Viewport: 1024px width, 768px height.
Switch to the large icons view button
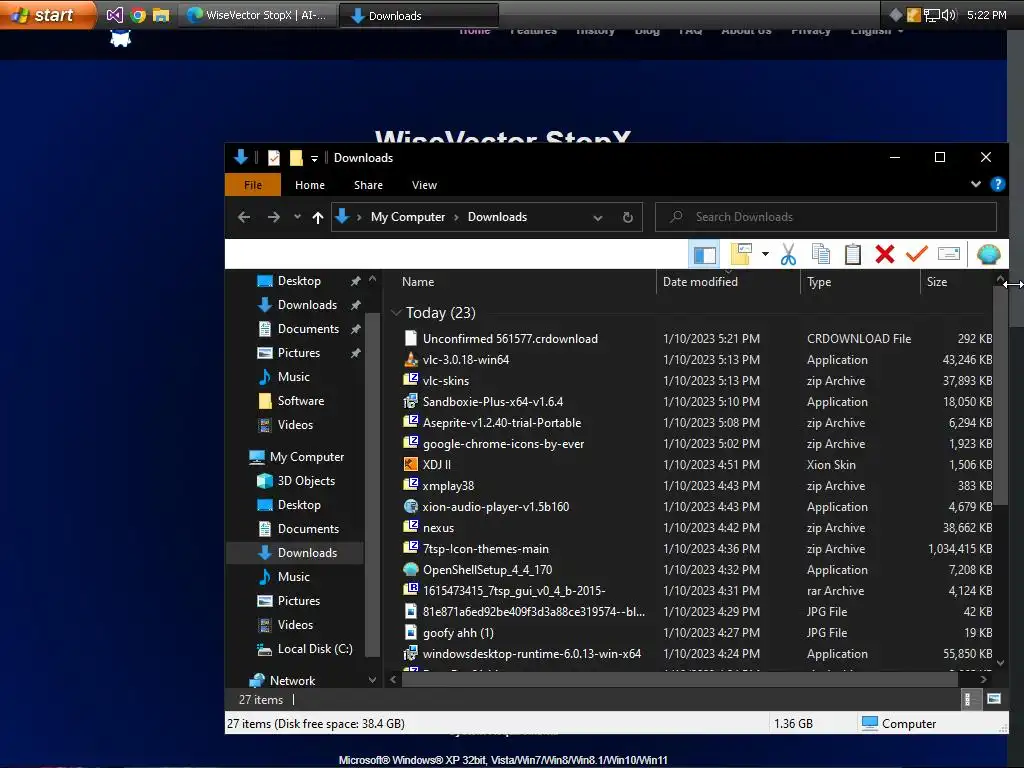994,699
